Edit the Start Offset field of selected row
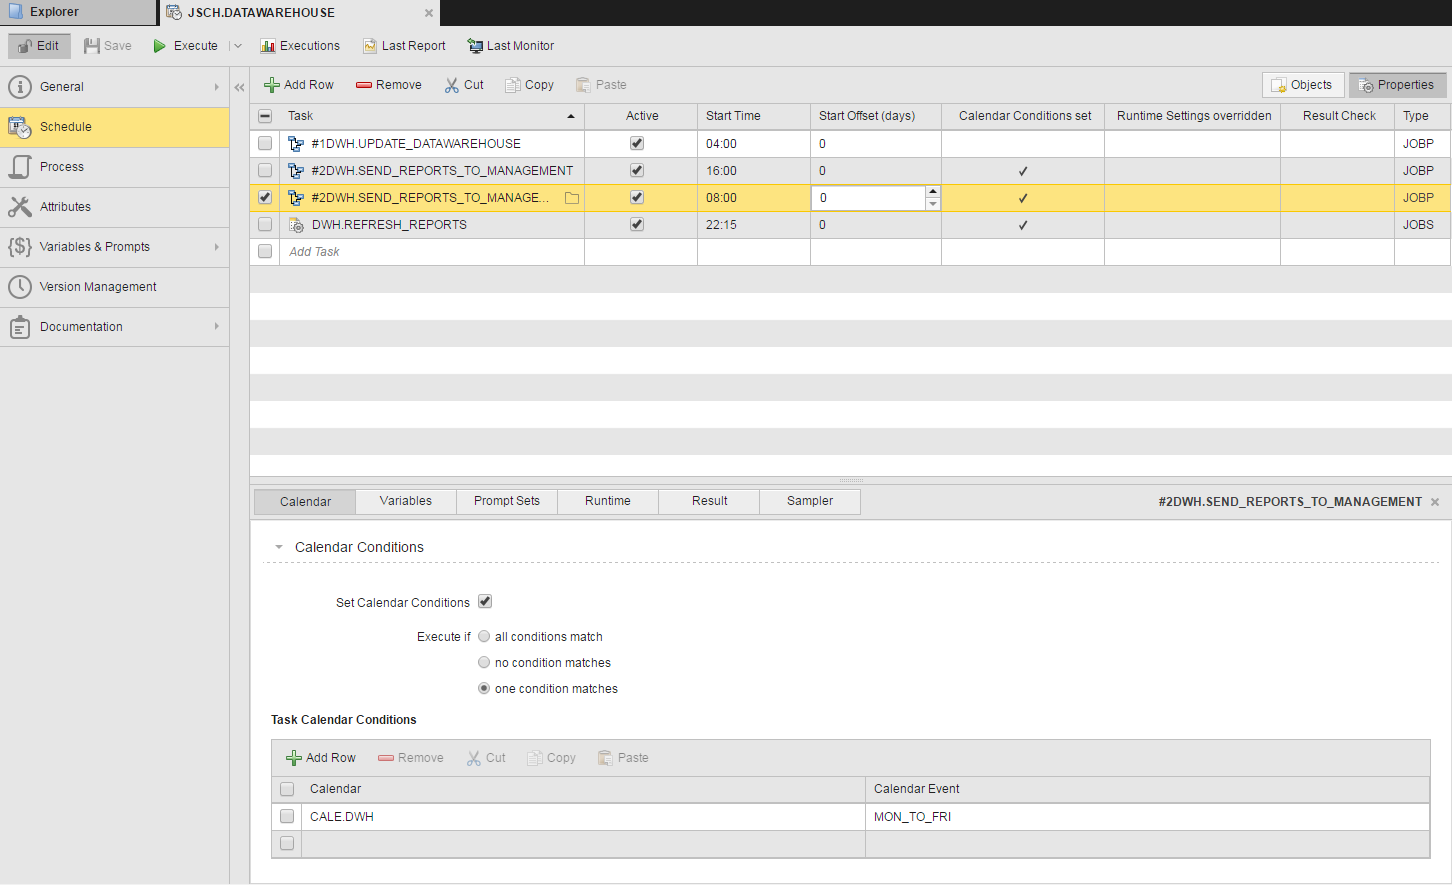 point(868,198)
